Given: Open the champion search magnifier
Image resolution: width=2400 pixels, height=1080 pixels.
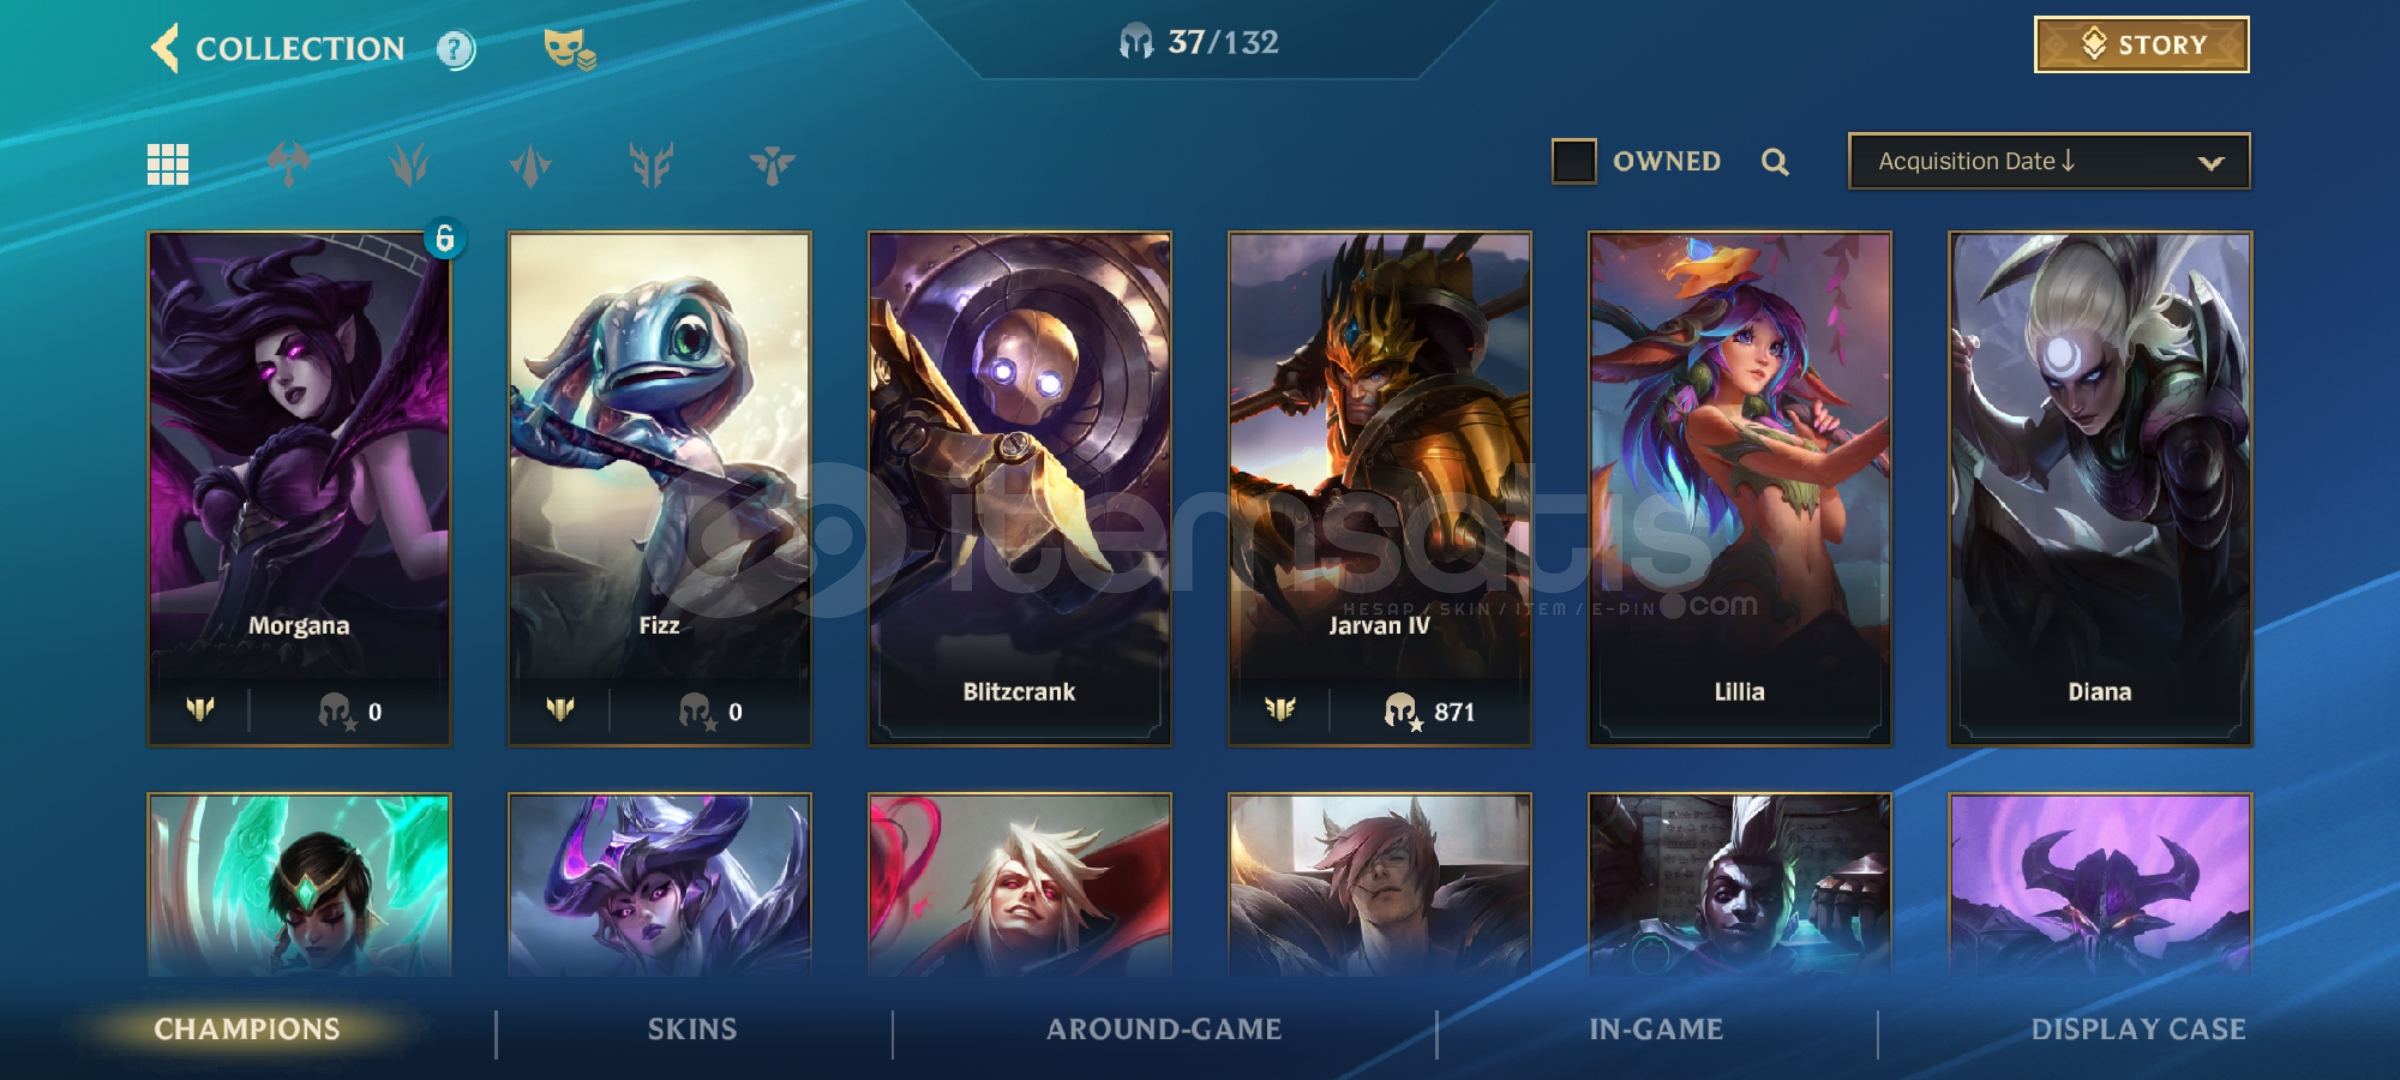Looking at the screenshot, I should pyautogui.click(x=1775, y=162).
